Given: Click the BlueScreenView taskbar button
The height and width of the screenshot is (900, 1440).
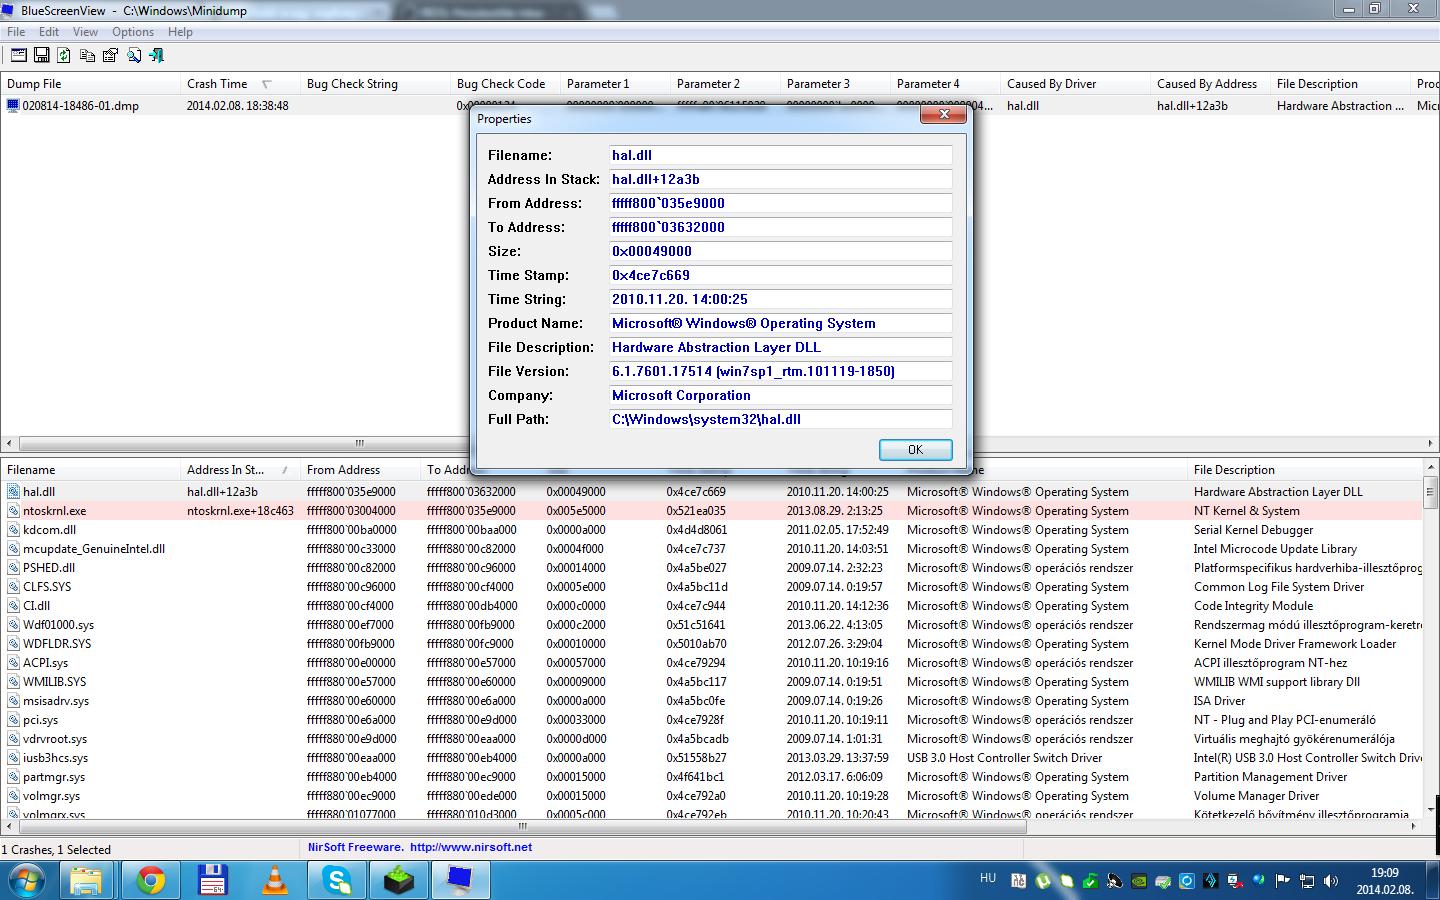Looking at the screenshot, I should pyautogui.click(x=461, y=881).
